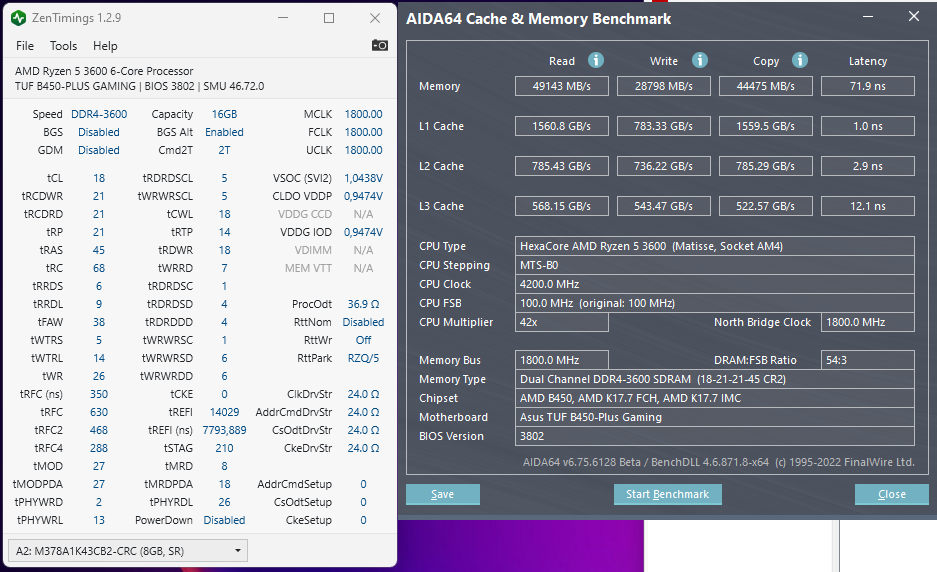937x572 pixels.
Task: Click the tRAS value 45
Action: pyautogui.click(x=99, y=250)
